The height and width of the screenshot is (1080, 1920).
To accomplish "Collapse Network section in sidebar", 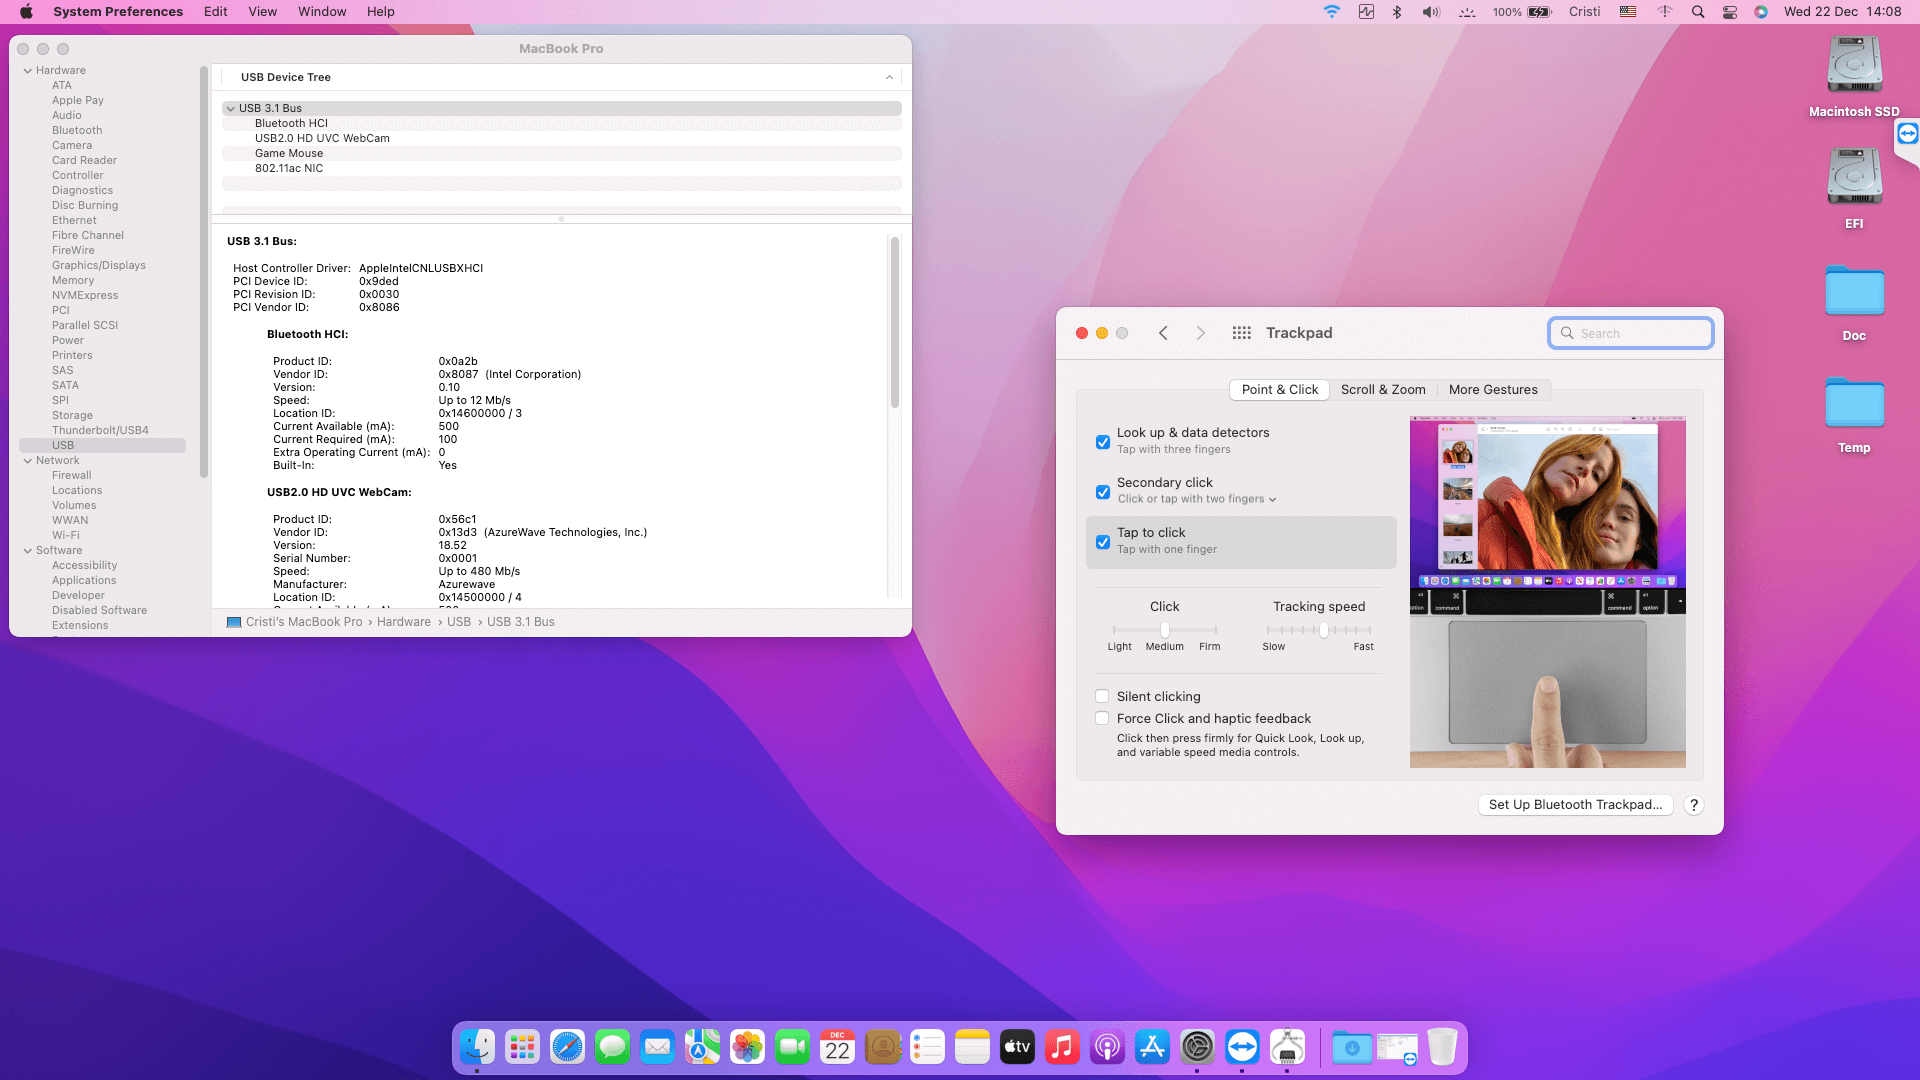I will pos(27,461).
